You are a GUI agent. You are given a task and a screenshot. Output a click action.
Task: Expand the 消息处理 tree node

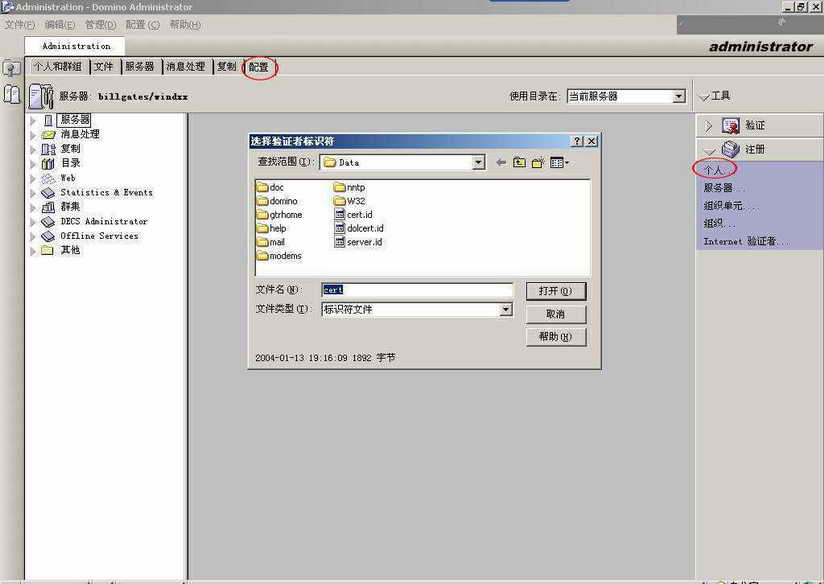point(33,135)
